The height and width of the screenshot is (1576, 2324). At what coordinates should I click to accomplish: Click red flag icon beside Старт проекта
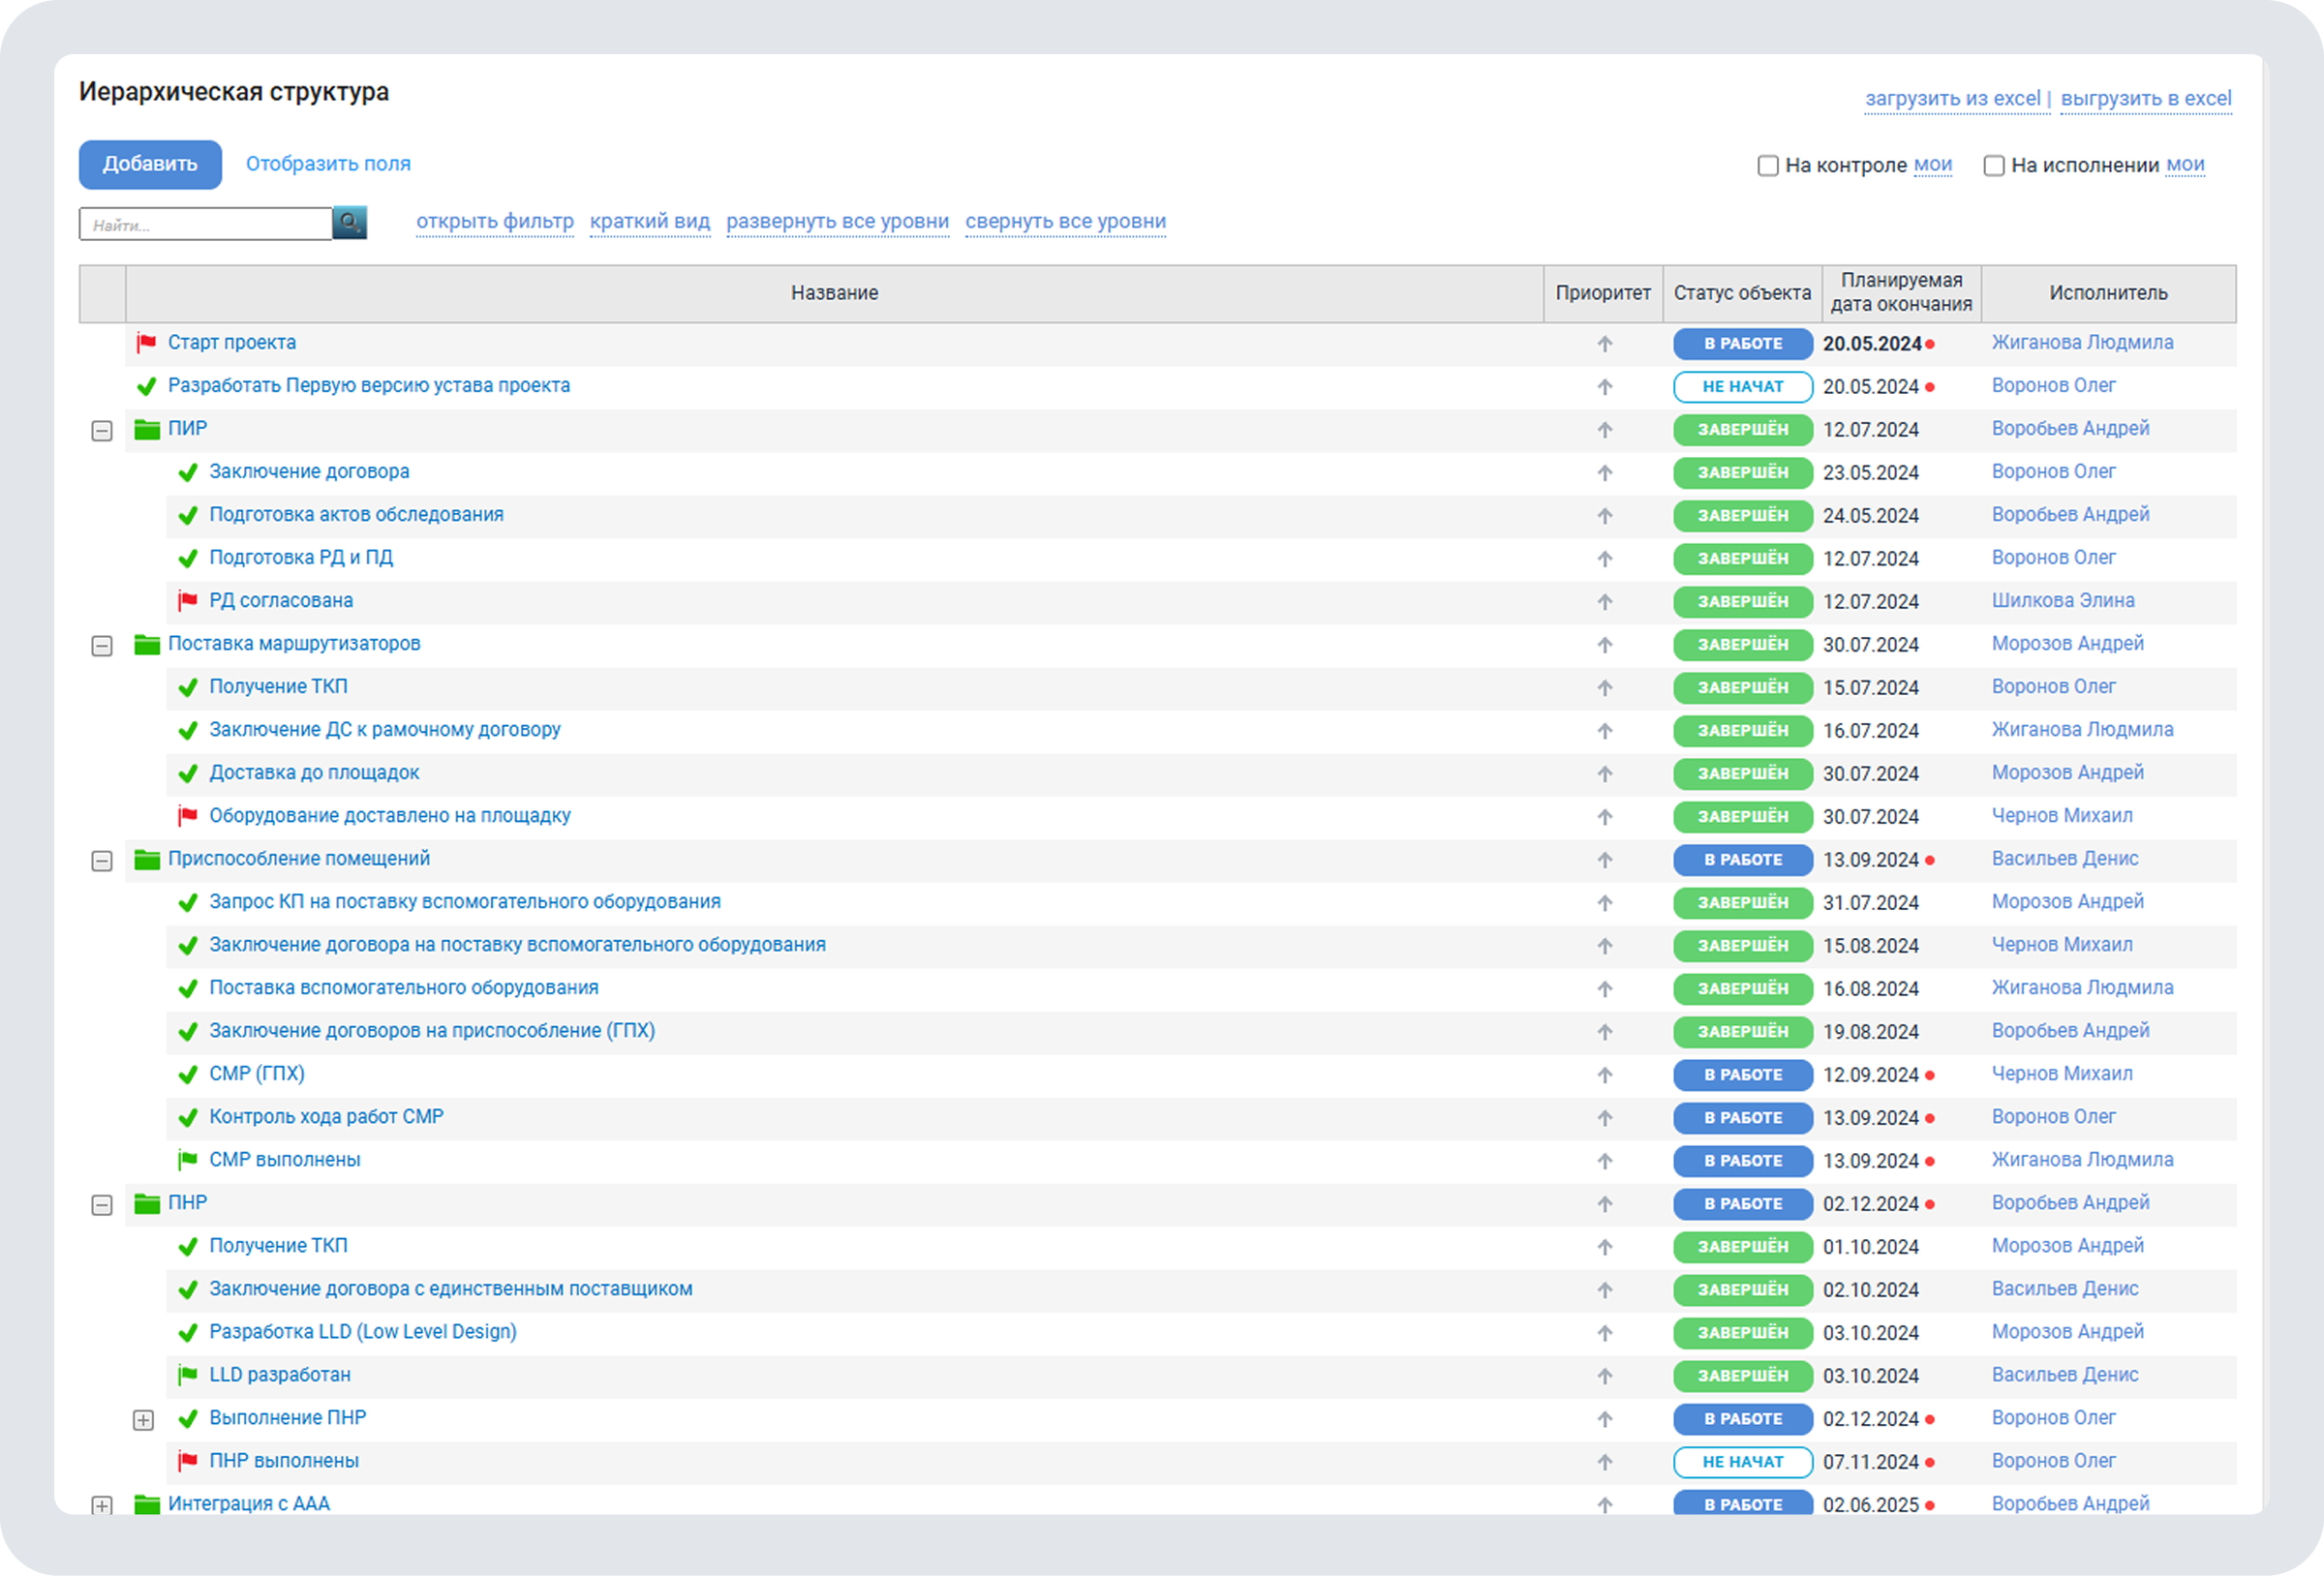pyautogui.click(x=147, y=343)
